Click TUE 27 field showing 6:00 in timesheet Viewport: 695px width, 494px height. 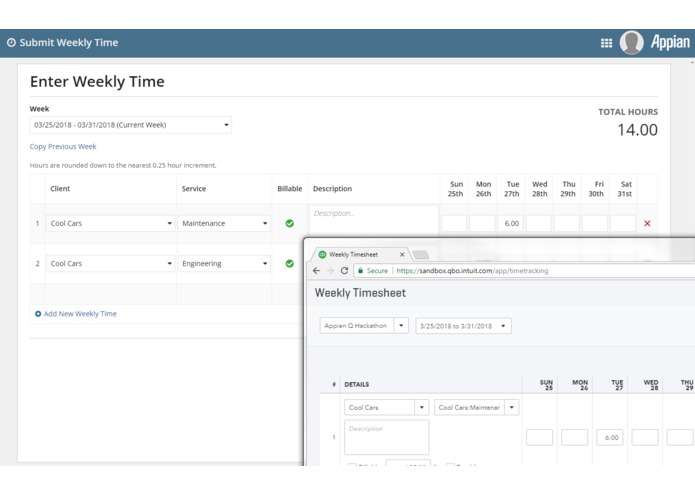pos(609,437)
